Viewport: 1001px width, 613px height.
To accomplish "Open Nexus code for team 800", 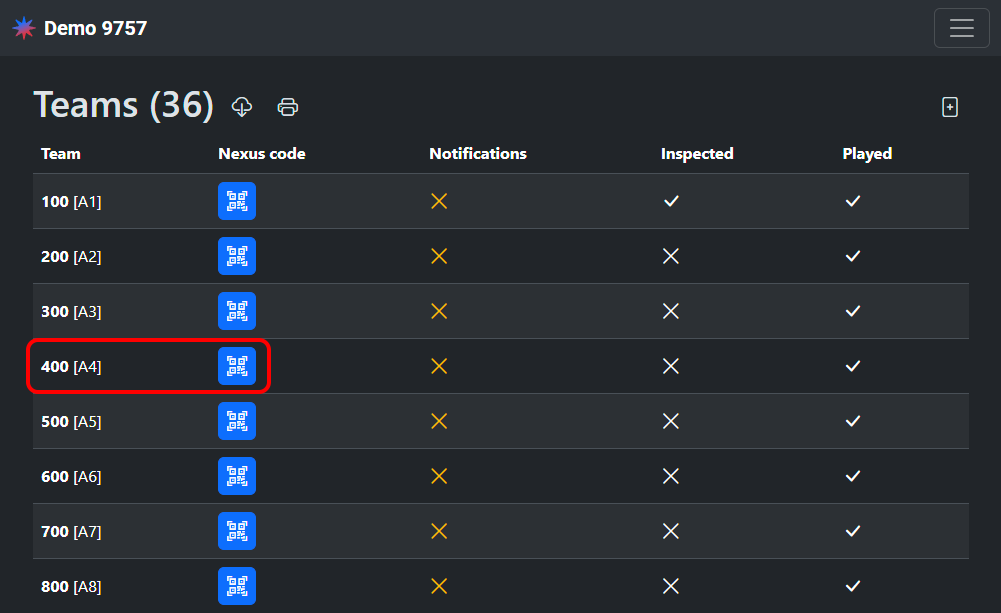I will point(237,586).
